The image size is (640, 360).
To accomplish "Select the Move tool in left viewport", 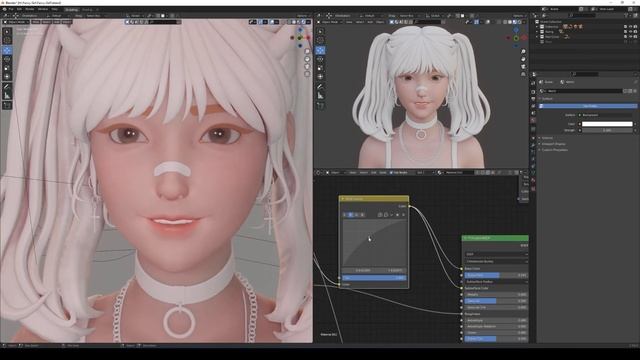I will [x=7, y=50].
